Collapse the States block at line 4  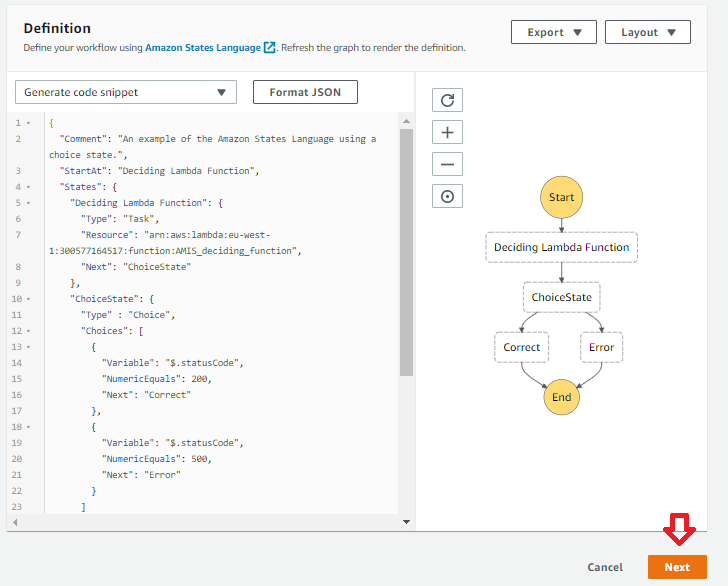pyautogui.click(x=28, y=187)
